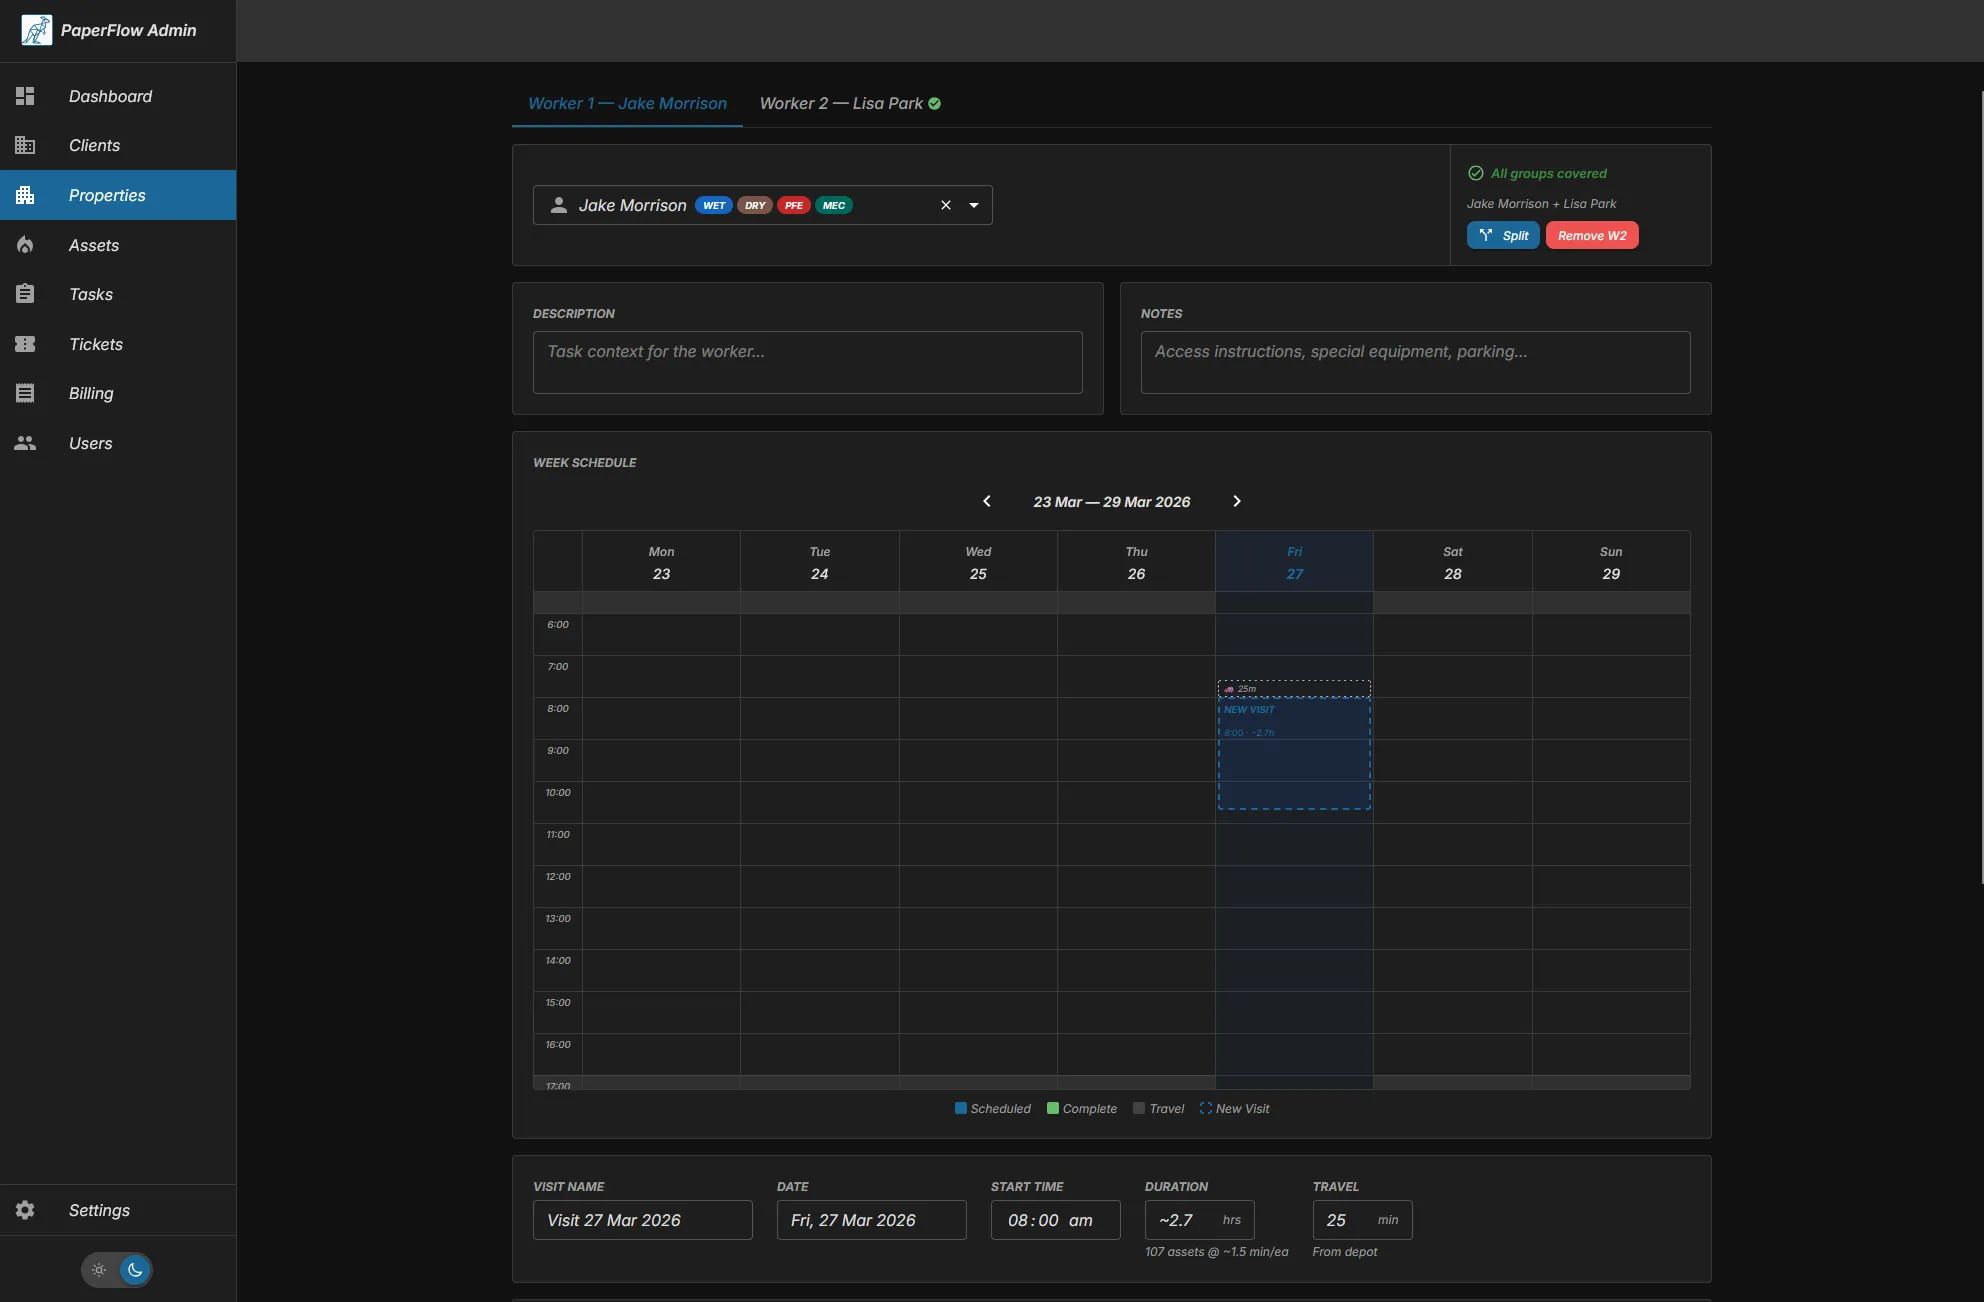Image resolution: width=1984 pixels, height=1302 pixels.
Task: Clear Jake Morrison with the X icon
Action: pyautogui.click(x=945, y=205)
